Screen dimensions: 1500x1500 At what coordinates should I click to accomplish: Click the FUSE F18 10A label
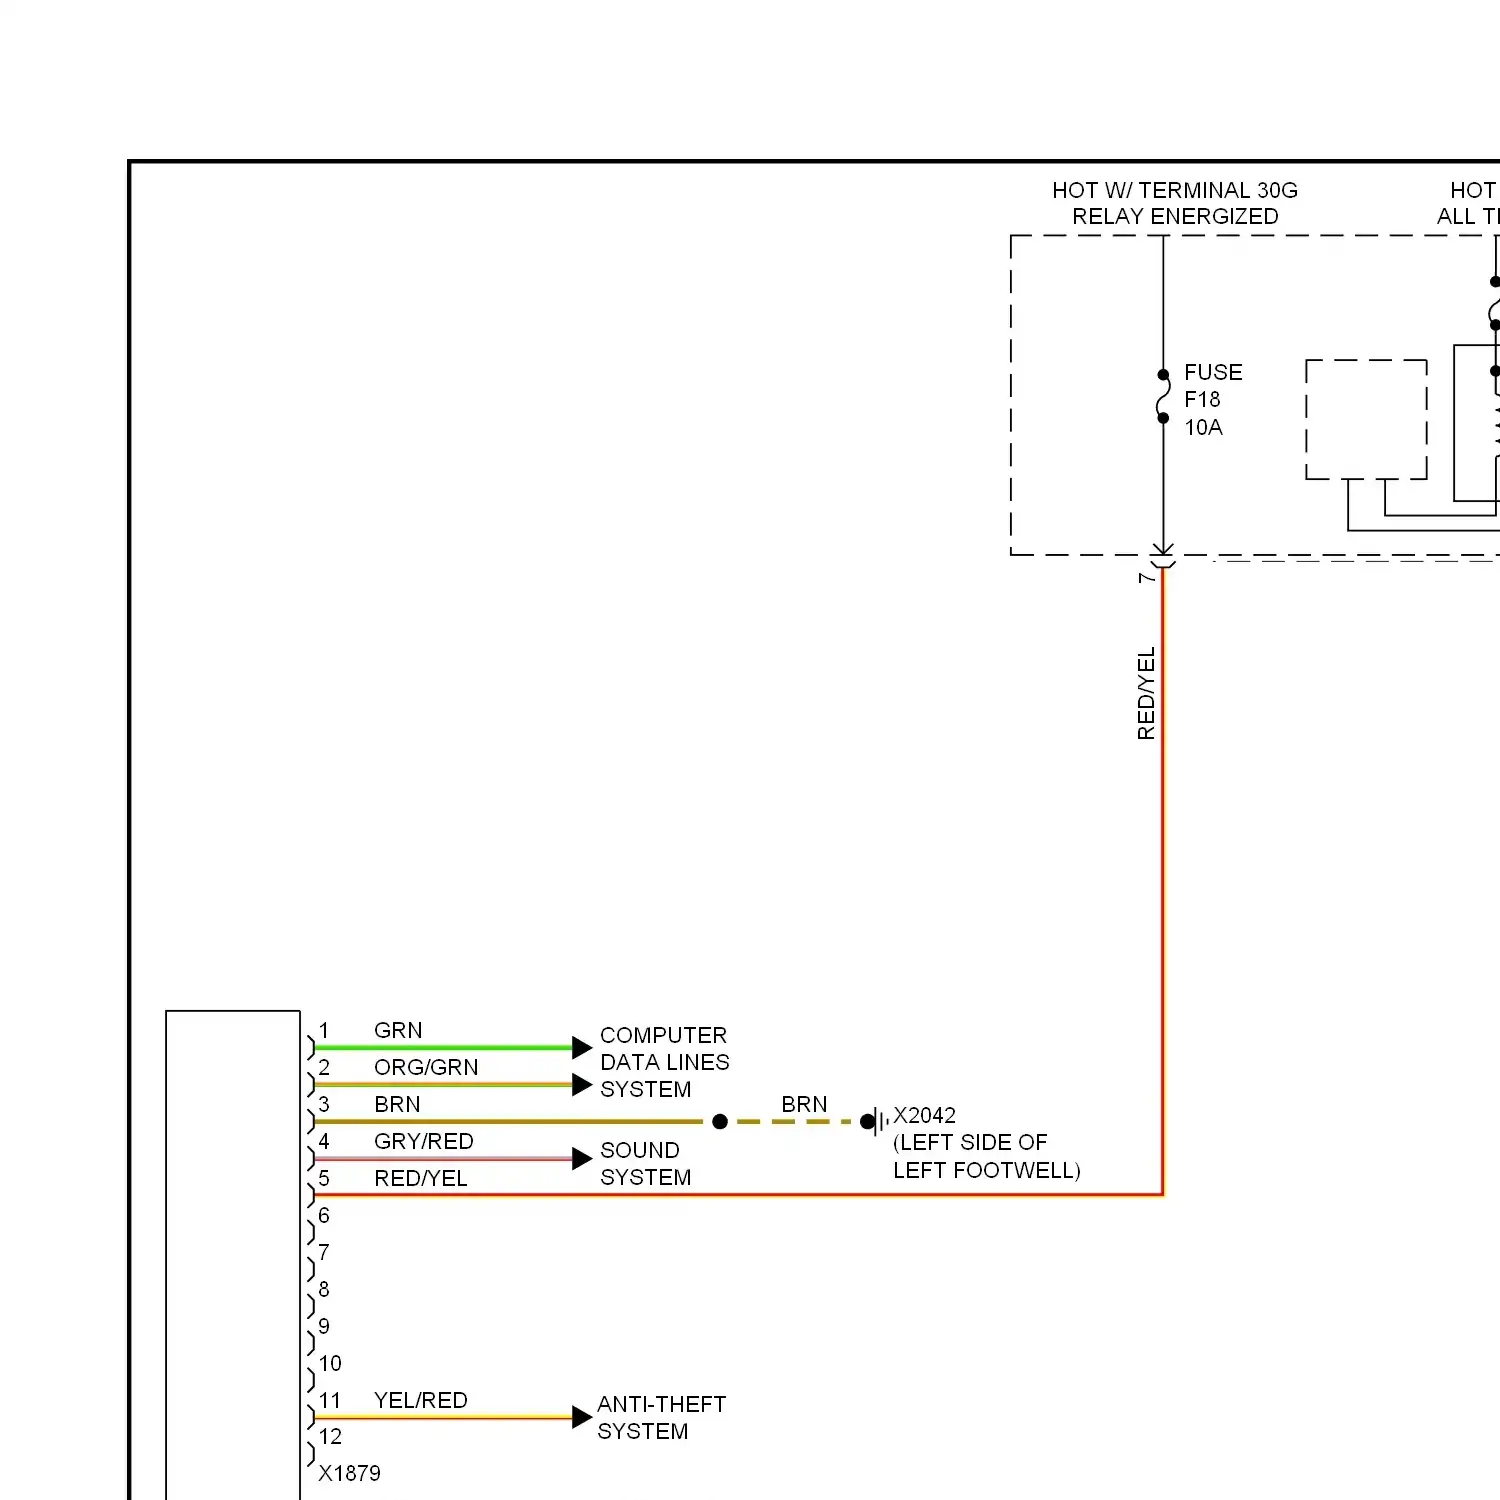click(1213, 400)
